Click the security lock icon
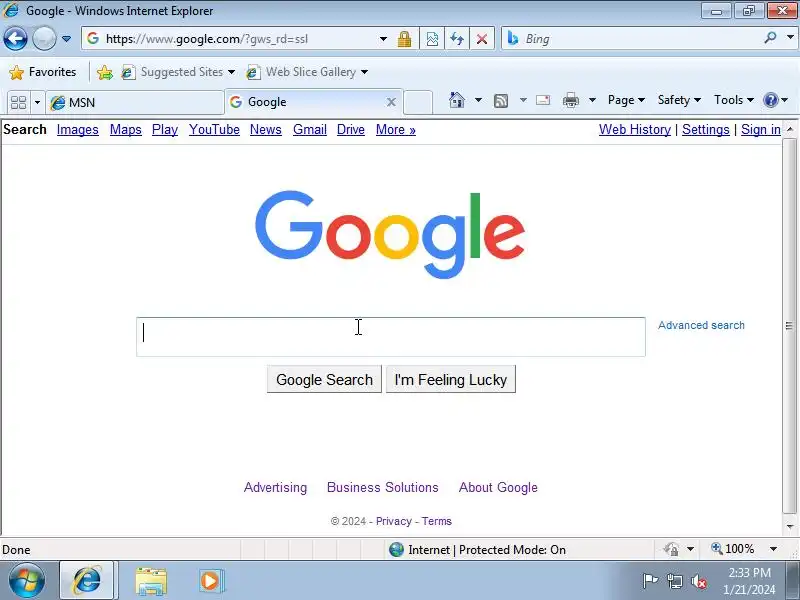The image size is (800, 600). point(404,39)
